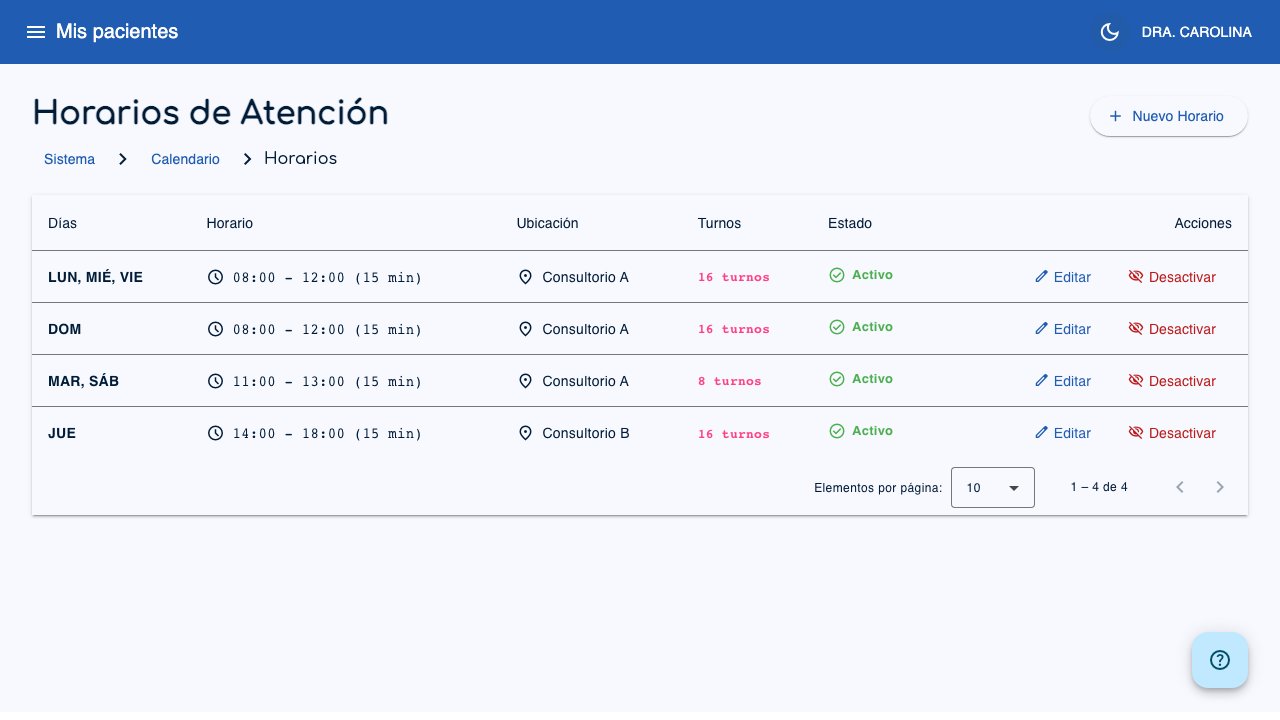1280x720 pixels.
Task: Open the hamburger navigation menu
Action: pyautogui.click(x=36, y=32)
